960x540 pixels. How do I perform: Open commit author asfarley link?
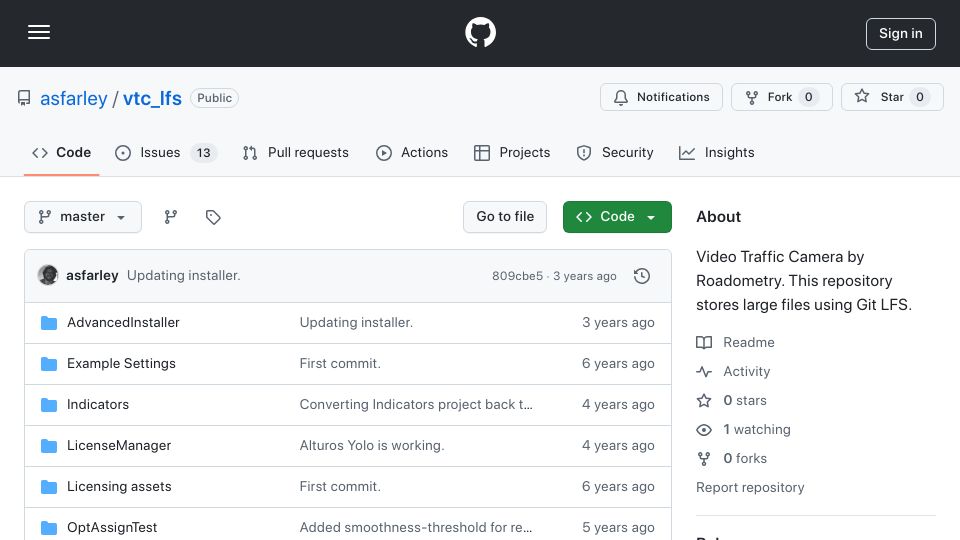(x=92, y=276)
